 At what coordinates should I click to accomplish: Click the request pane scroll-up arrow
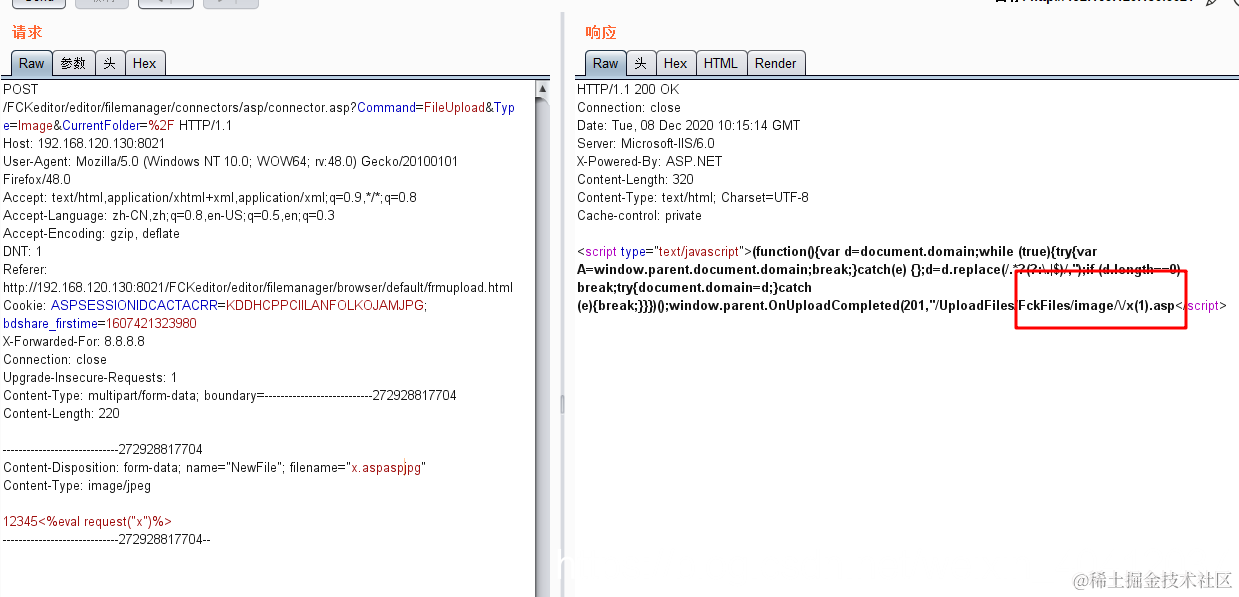[543, 89]
